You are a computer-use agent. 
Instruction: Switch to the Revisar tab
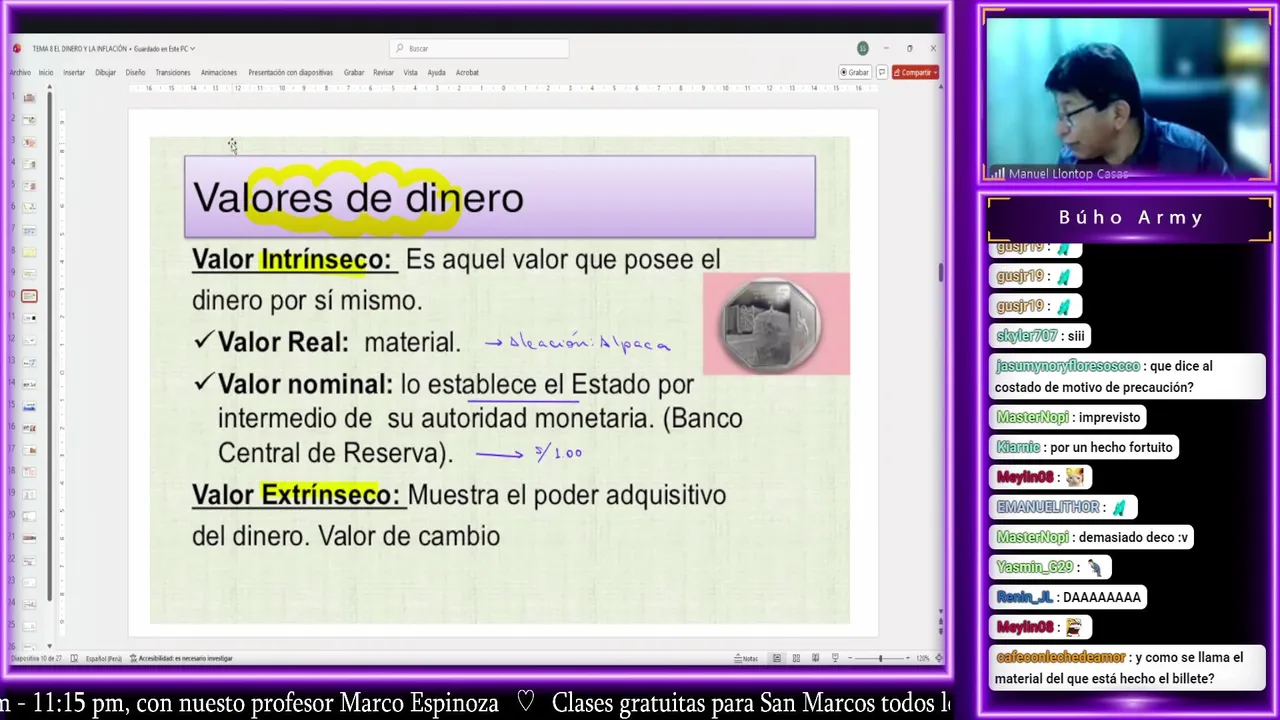coord(384,72)
